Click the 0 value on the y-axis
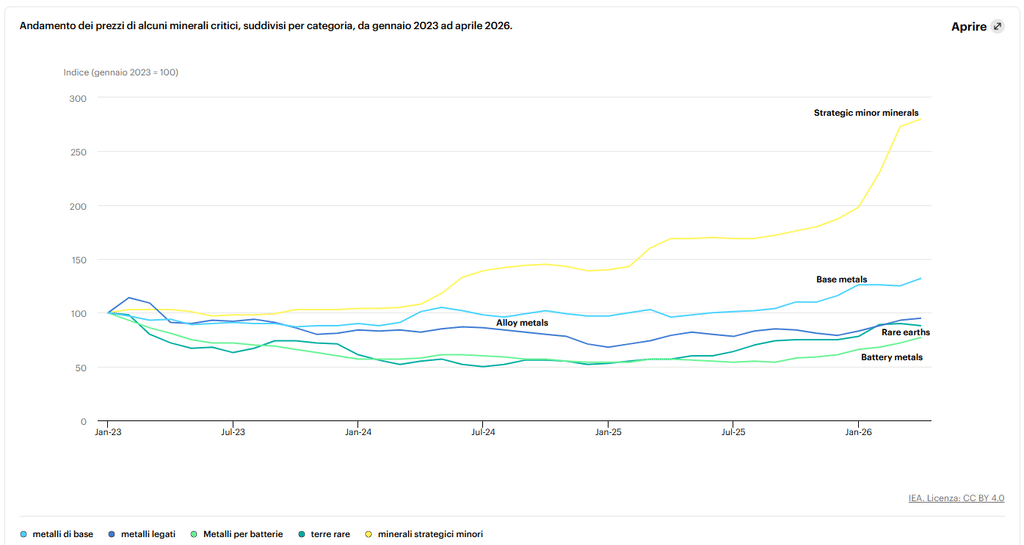 click(x=84, y=422)
